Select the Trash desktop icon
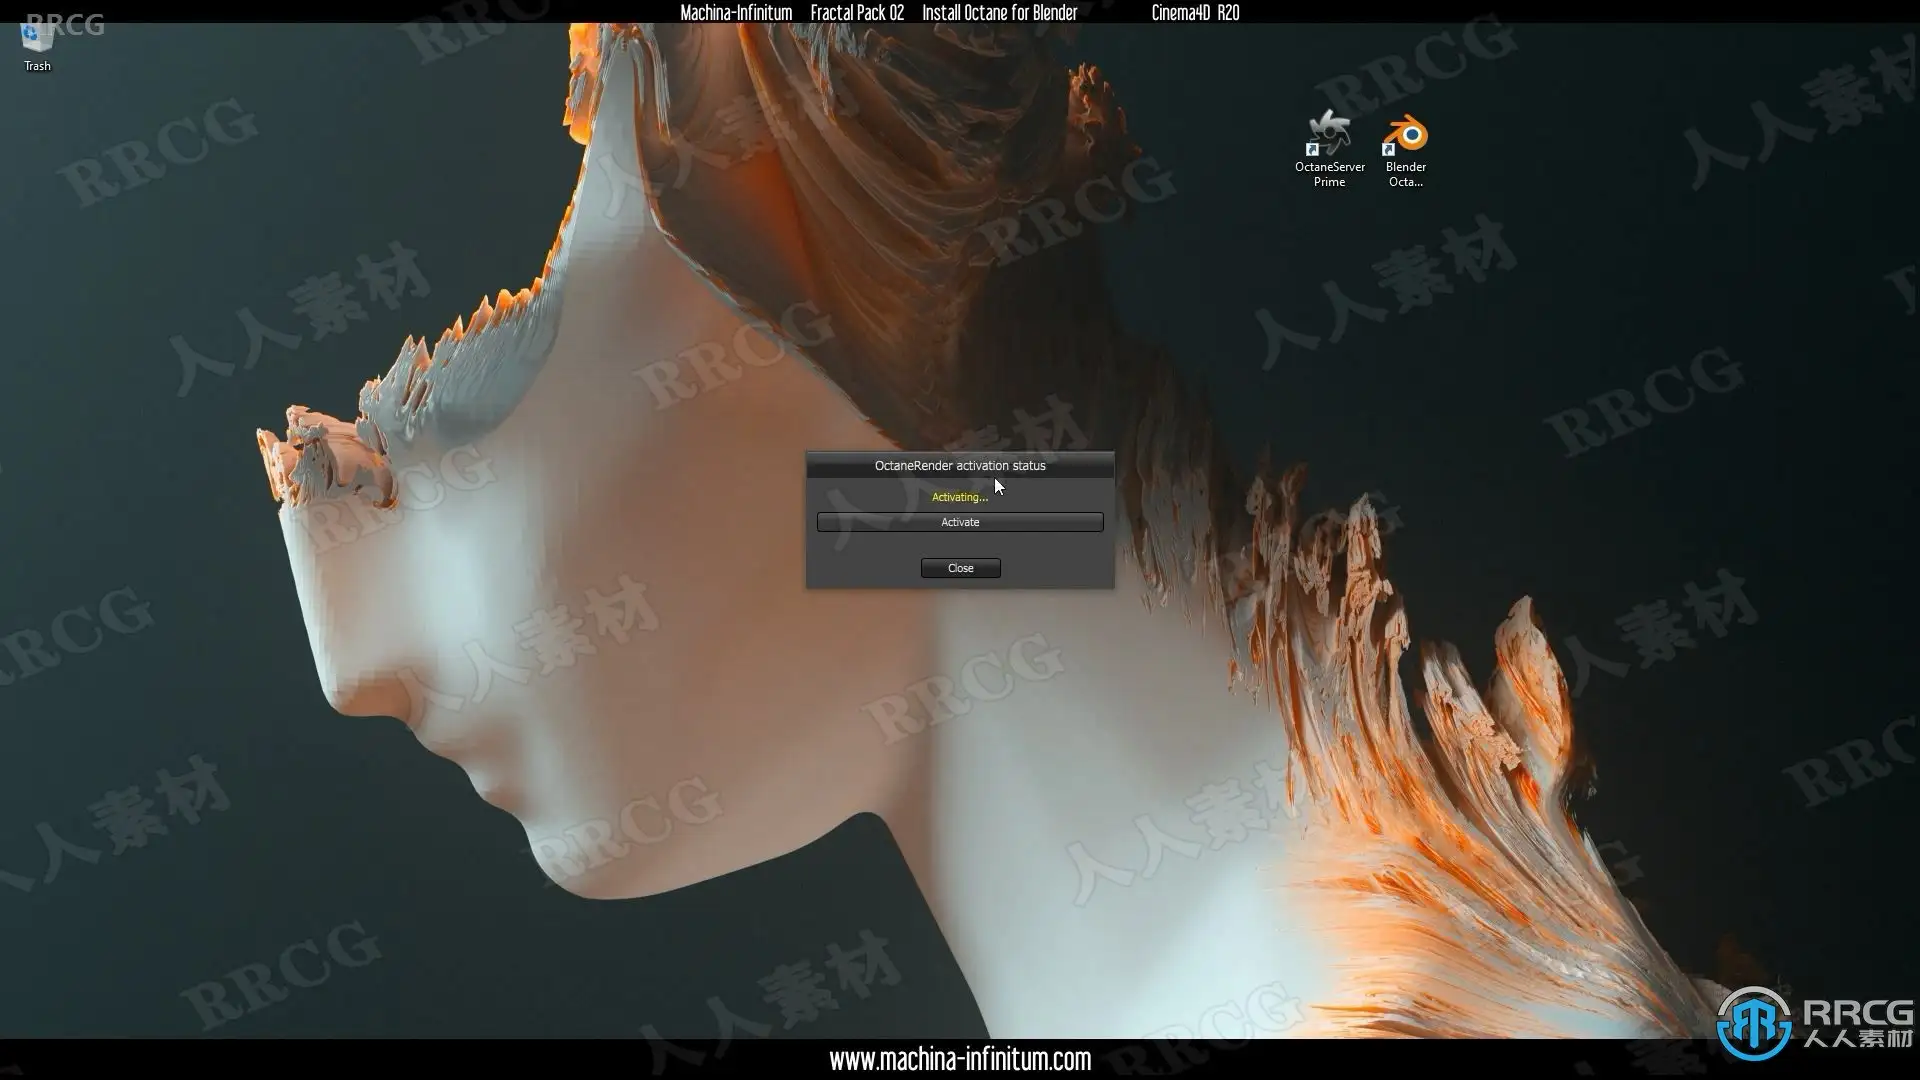This screenshot has width=1920, height=1080. point(37,40)
